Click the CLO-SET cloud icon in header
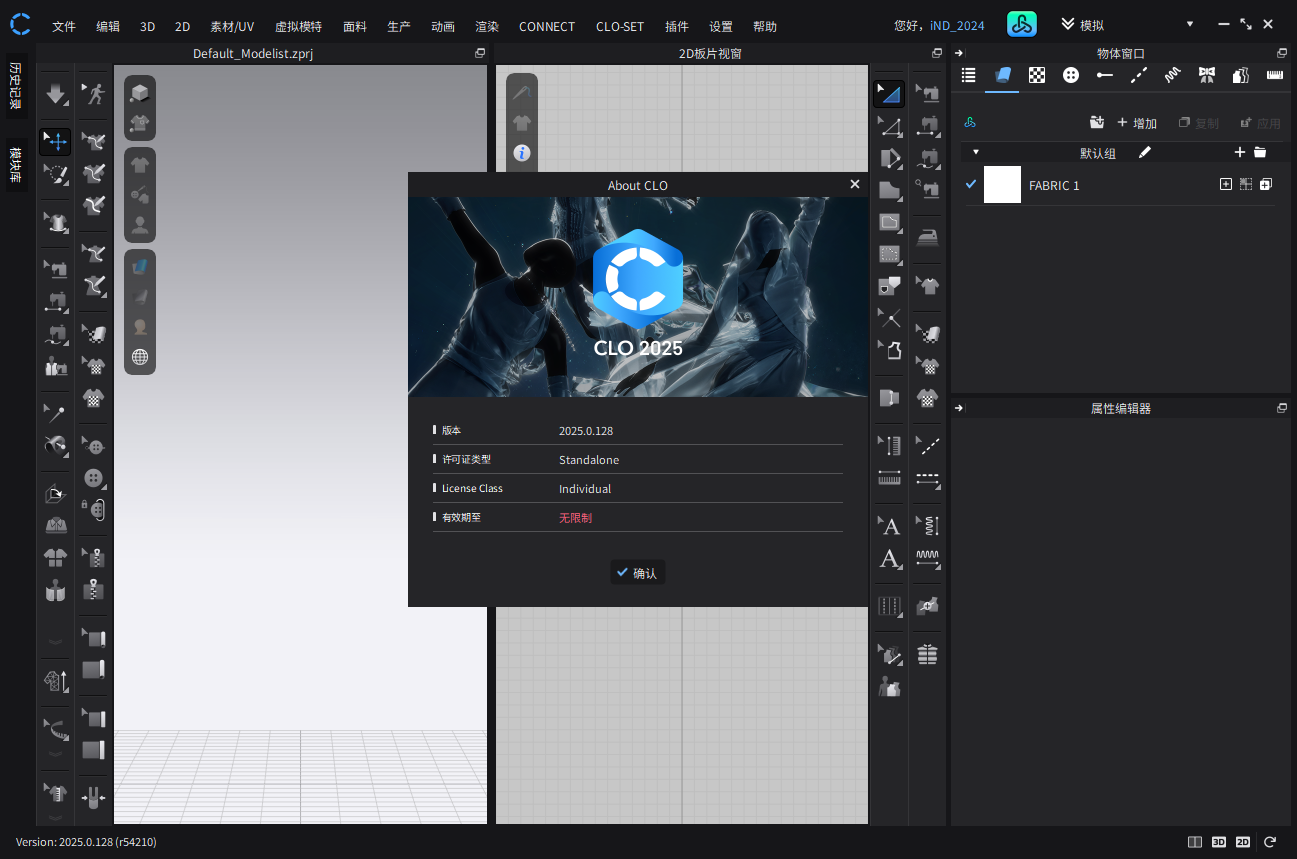1297x859 pixels. coord(1021,25)
